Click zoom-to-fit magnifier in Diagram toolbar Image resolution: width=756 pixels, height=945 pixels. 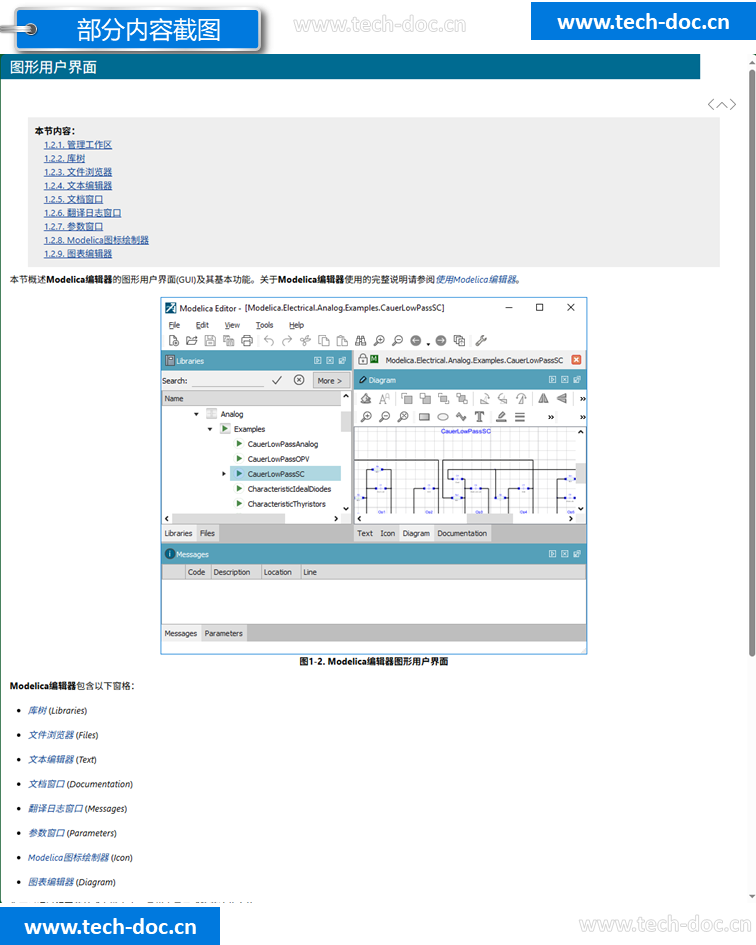pyautogui.click(x=403, y=416)
